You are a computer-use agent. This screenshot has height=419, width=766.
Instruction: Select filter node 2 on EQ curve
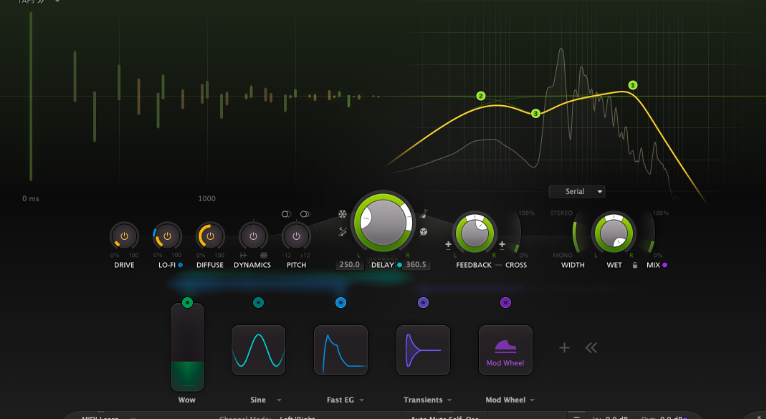coord(481,96)
